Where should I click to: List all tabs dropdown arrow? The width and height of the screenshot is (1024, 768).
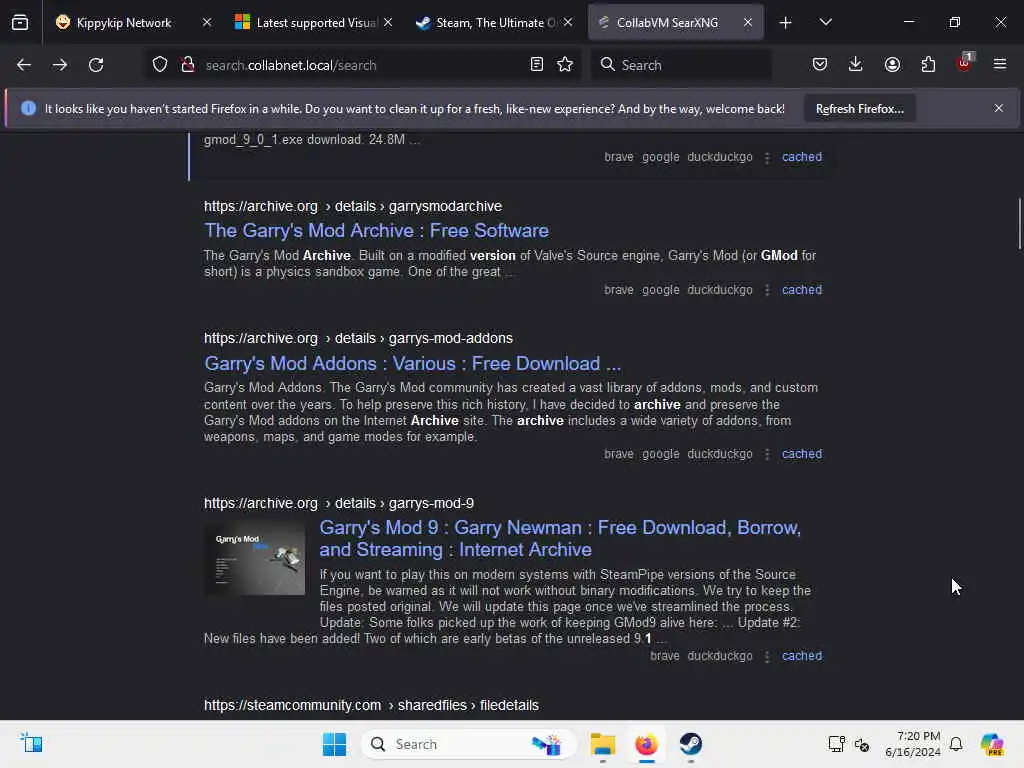[825, 22]
